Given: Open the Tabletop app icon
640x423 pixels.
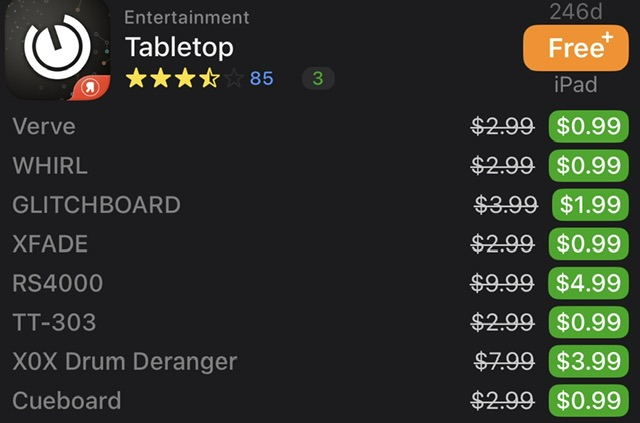Looking at the screenshot, I should (56, 52).
